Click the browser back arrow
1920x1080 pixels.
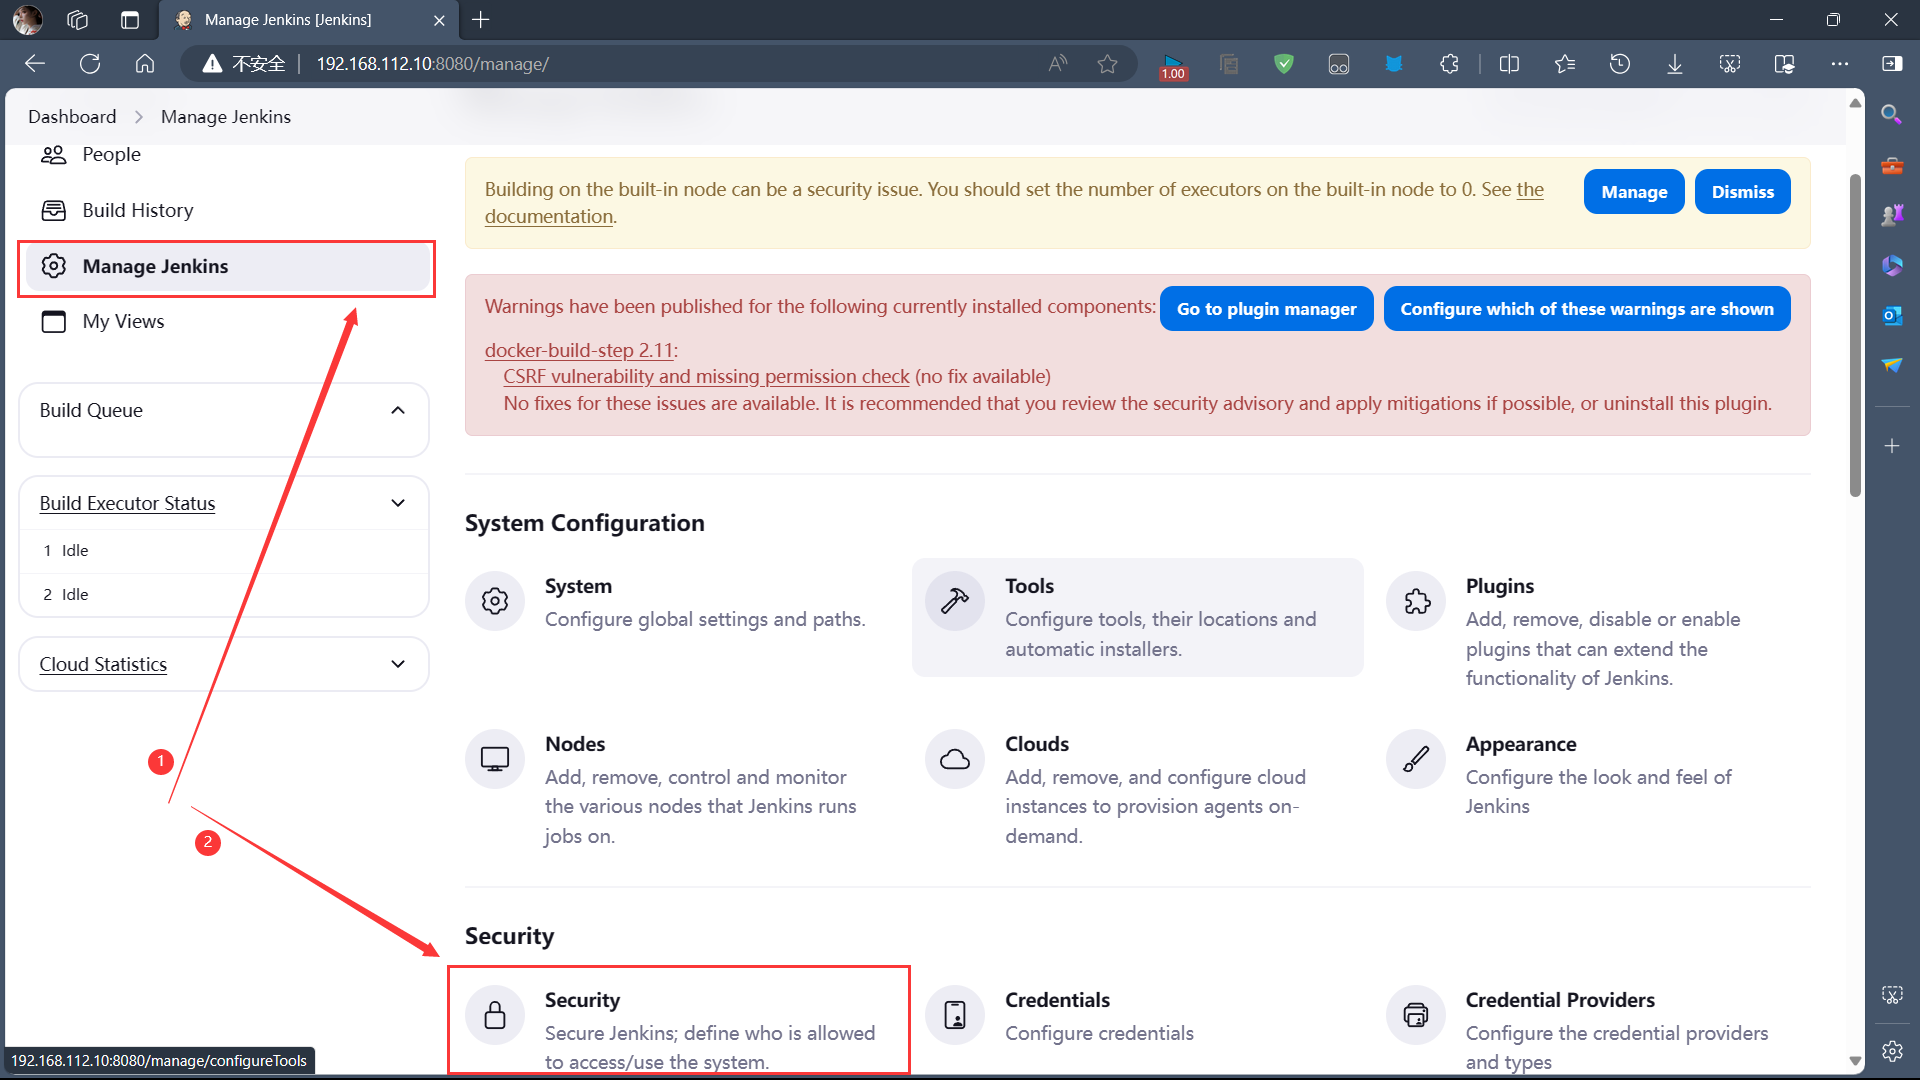click(35, 64)
